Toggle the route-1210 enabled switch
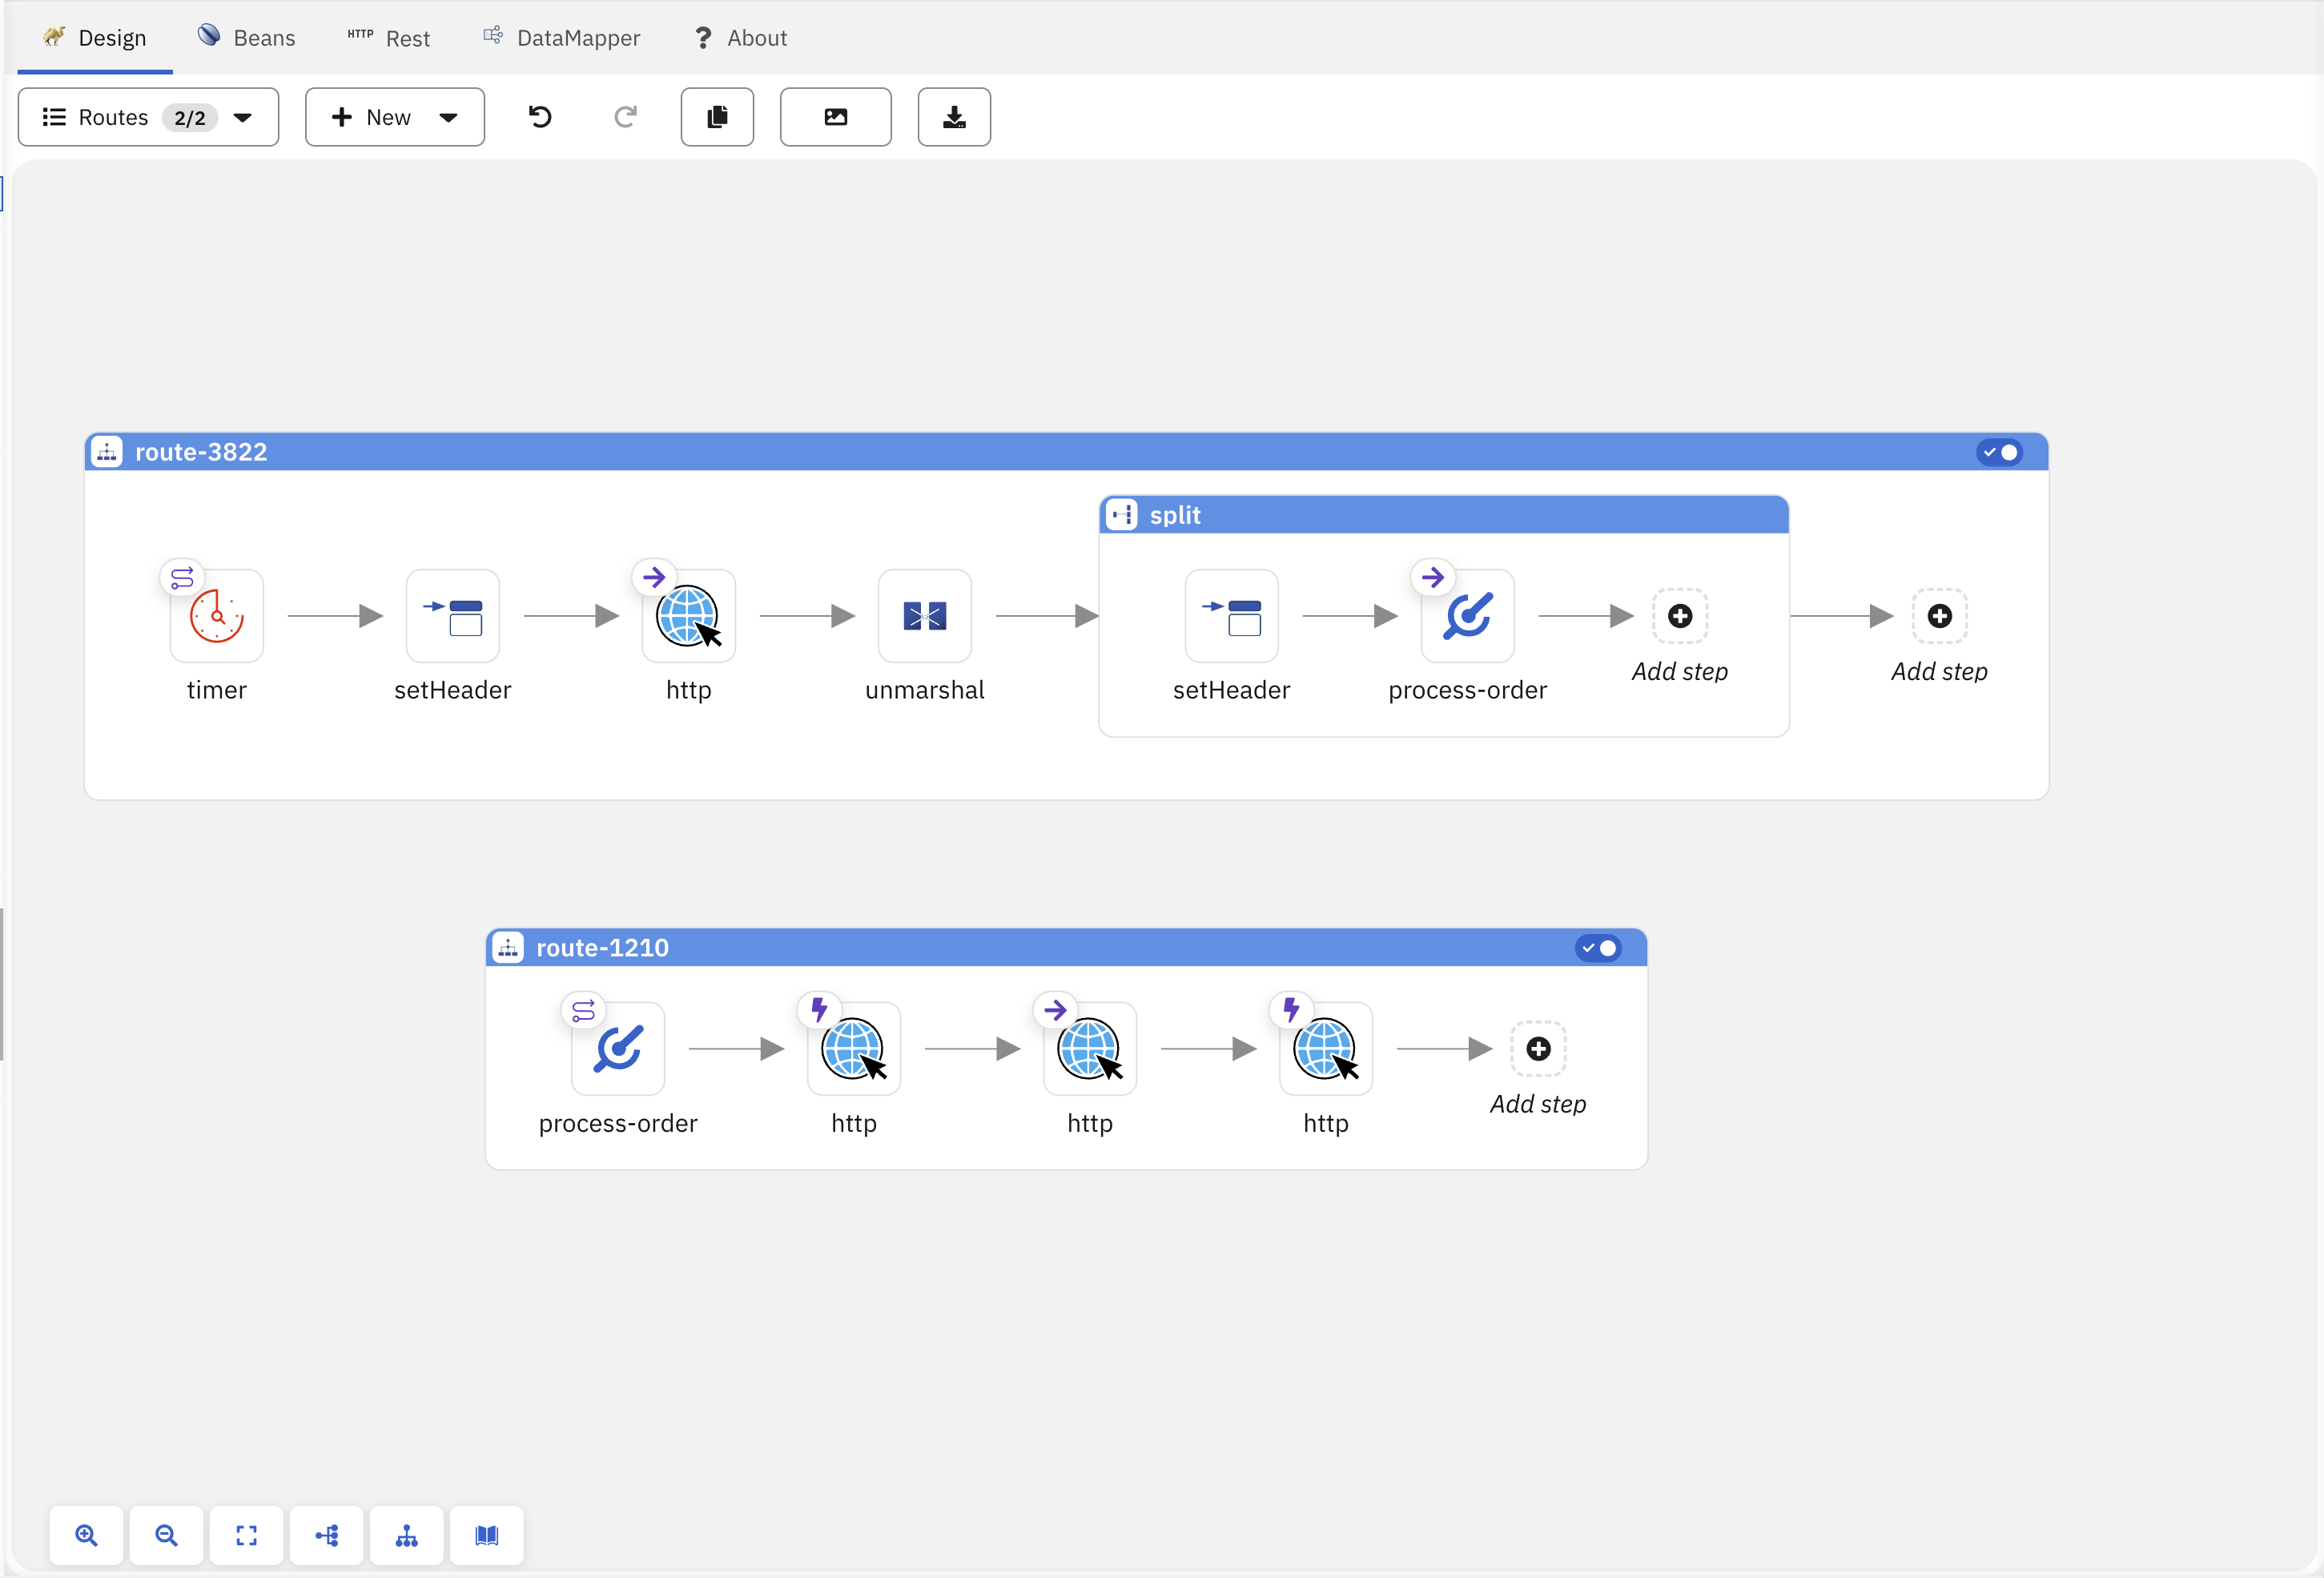 pyautogui.click(x=1598, y=948)
